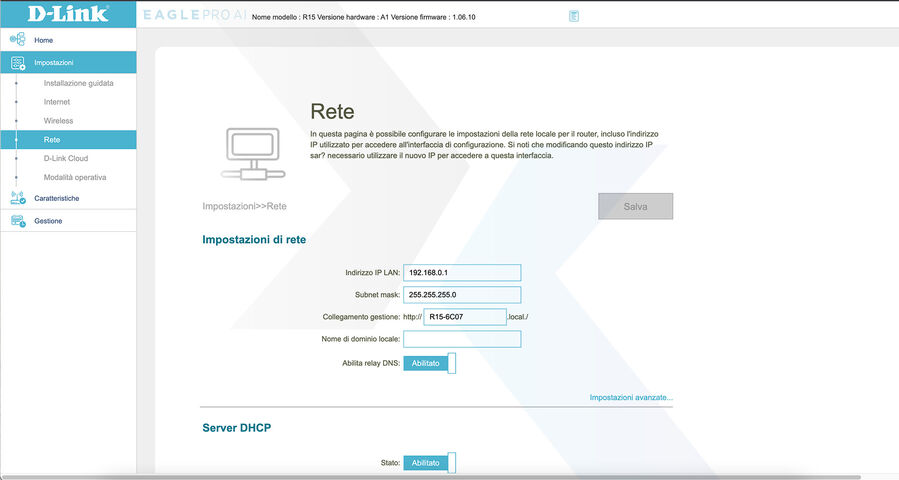This screenshot has width=899, height=480.
Task: Select the D-Link Cloud menu item
Action: click(x=66, y=158)
